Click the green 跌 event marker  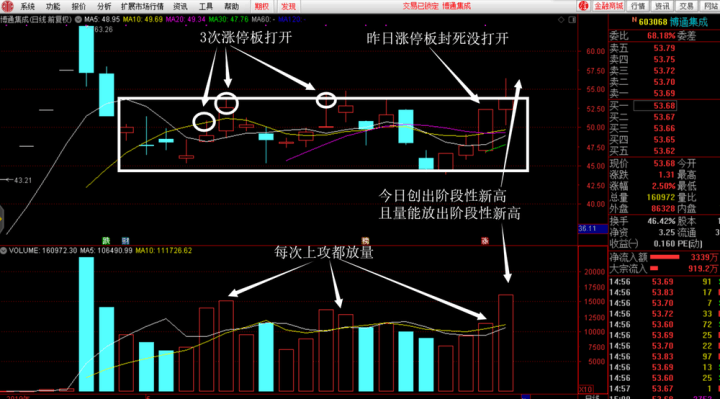pos(106,241)
